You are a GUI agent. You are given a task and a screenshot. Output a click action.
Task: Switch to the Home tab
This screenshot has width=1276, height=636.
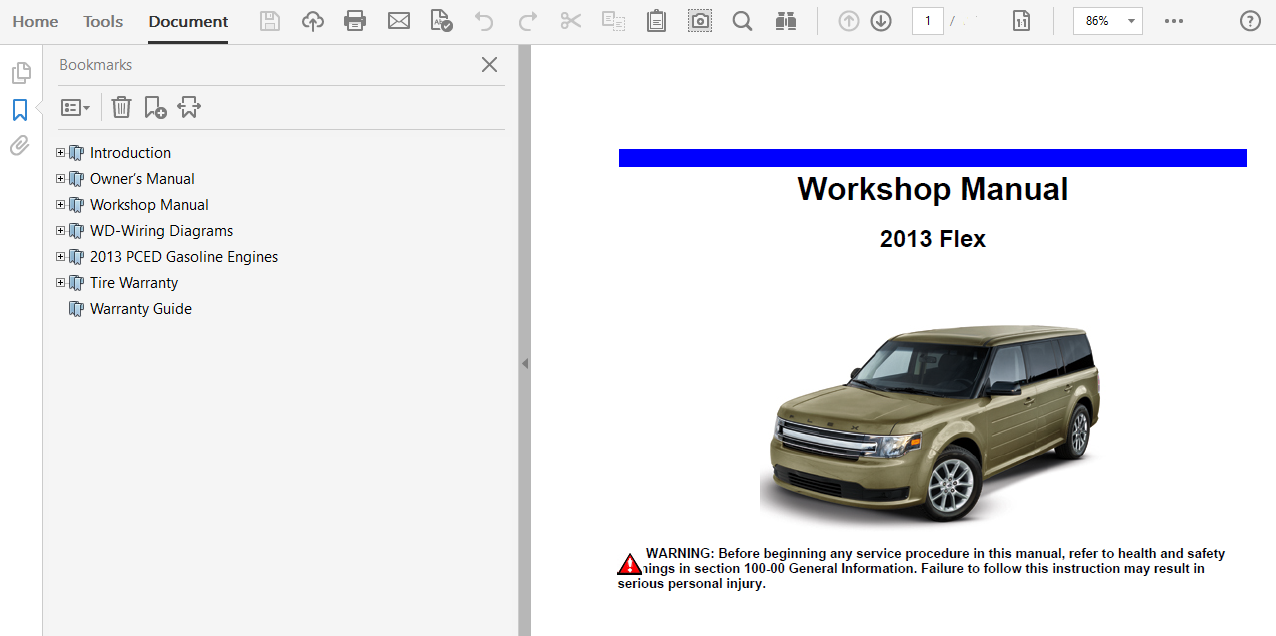pyautogui.click(x=35, y=21)
